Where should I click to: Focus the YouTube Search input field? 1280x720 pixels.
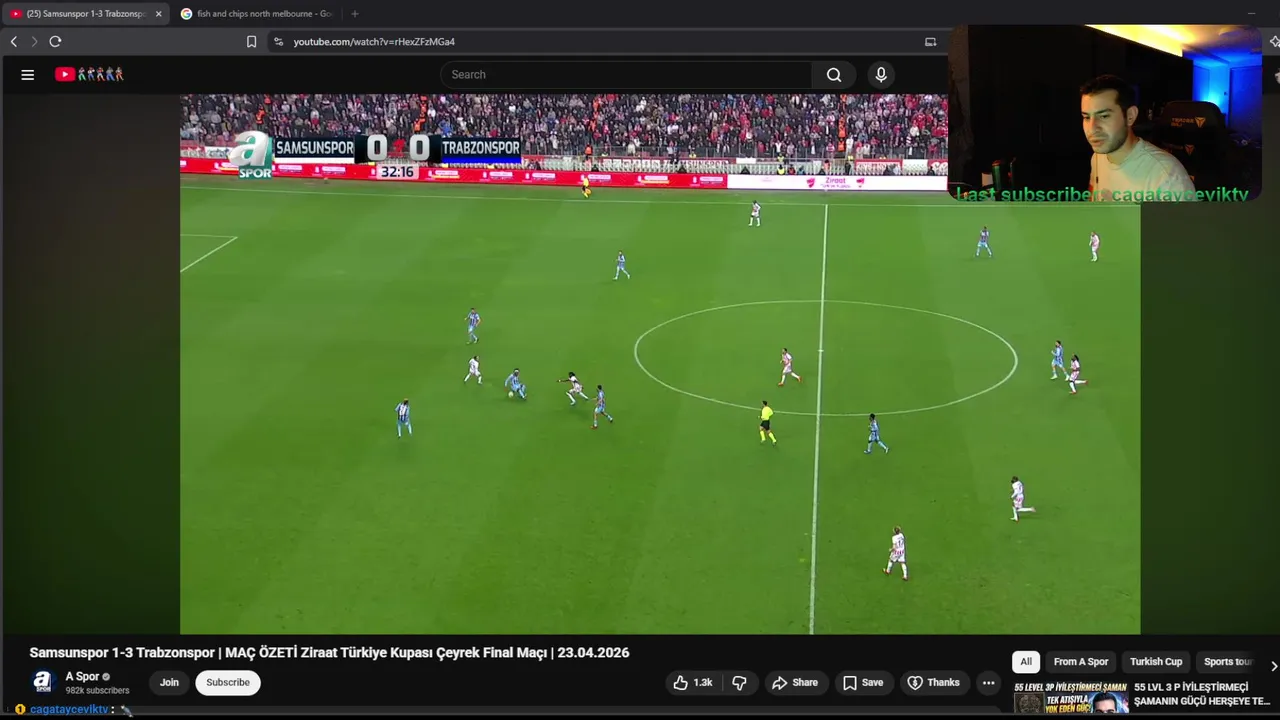click(x=626, y=74)
